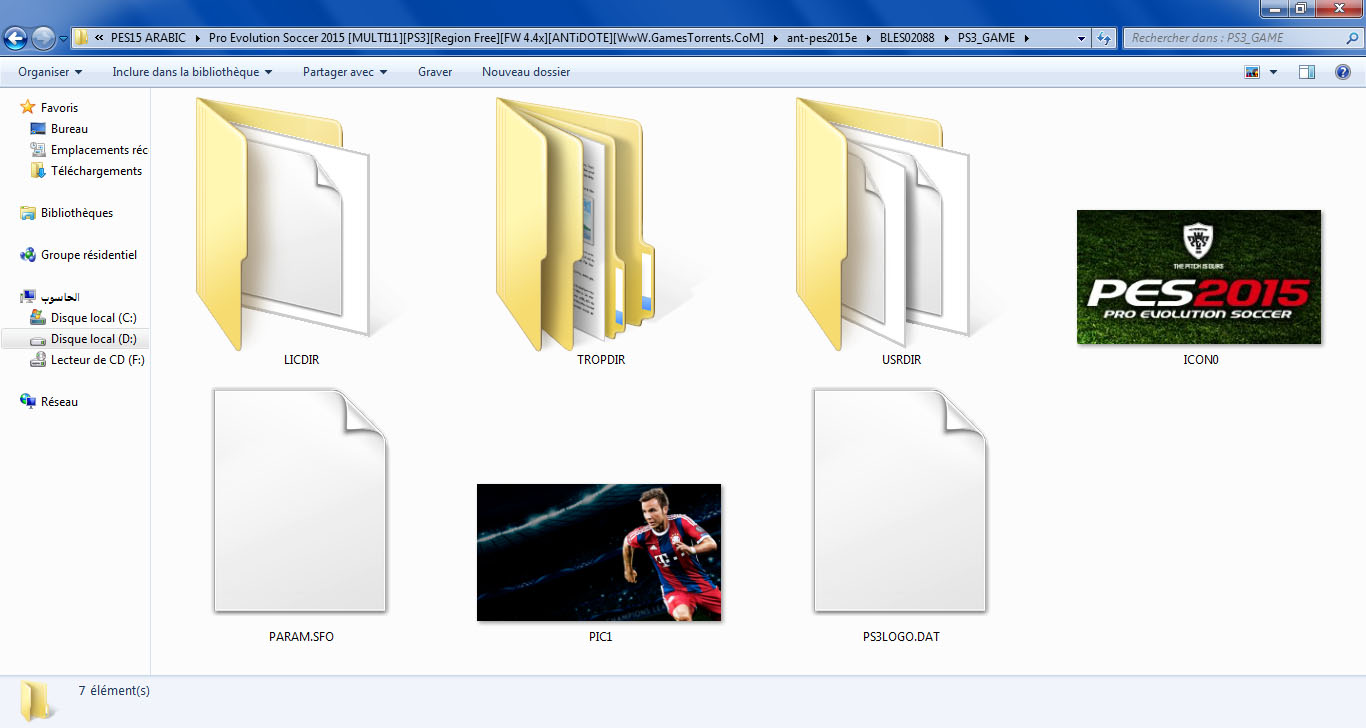Navigate to Téléchargements in Favoris
The image size is (1366, 728).
96,171
